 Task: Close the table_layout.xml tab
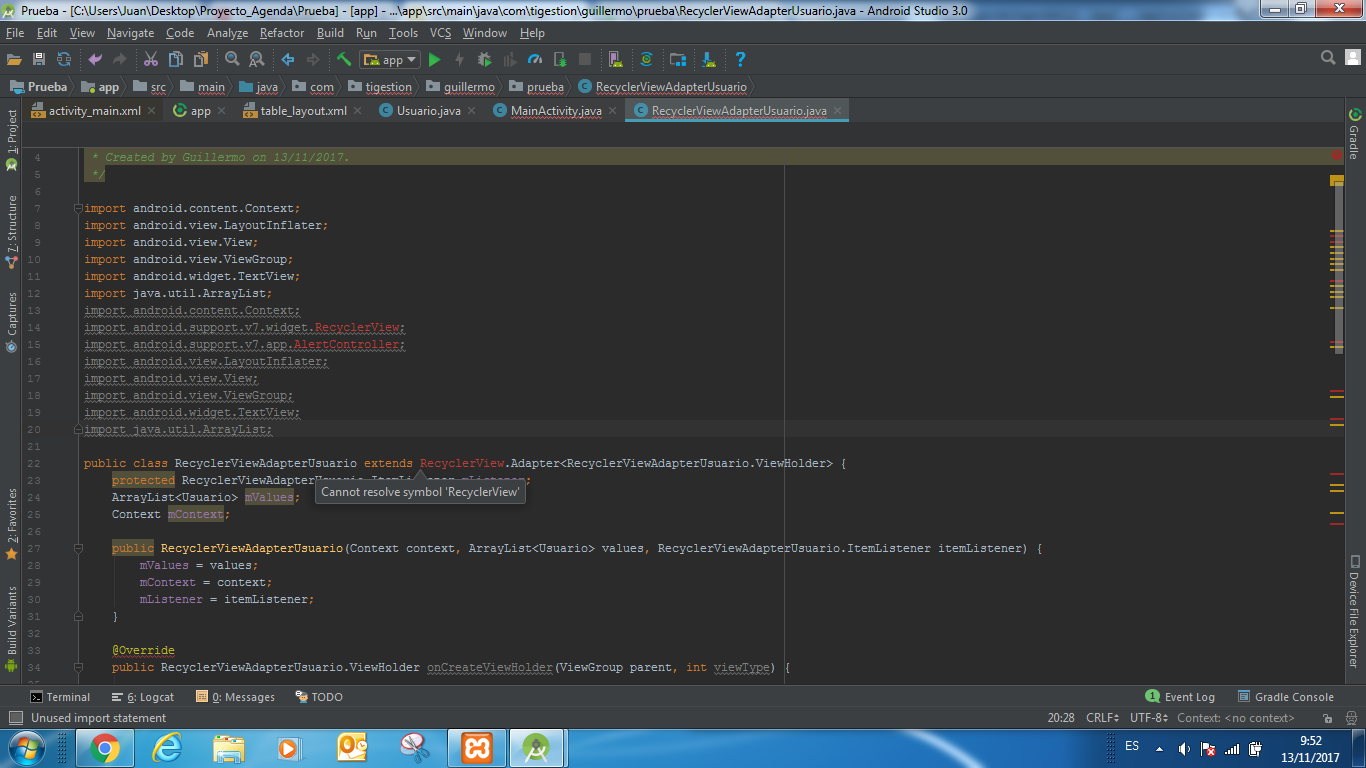point(359,111)
